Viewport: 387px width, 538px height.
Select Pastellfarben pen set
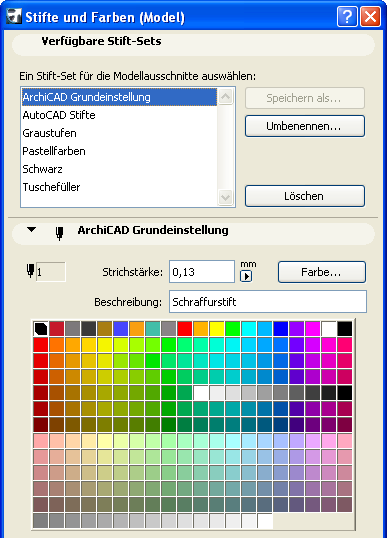119,151
